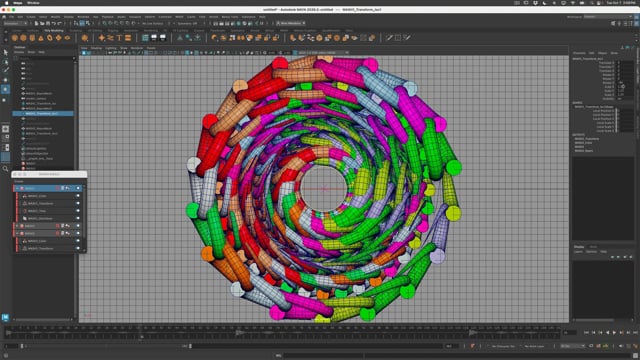Click the toolbox magnifier search icon
640x360 pixels.
point(5,169)
